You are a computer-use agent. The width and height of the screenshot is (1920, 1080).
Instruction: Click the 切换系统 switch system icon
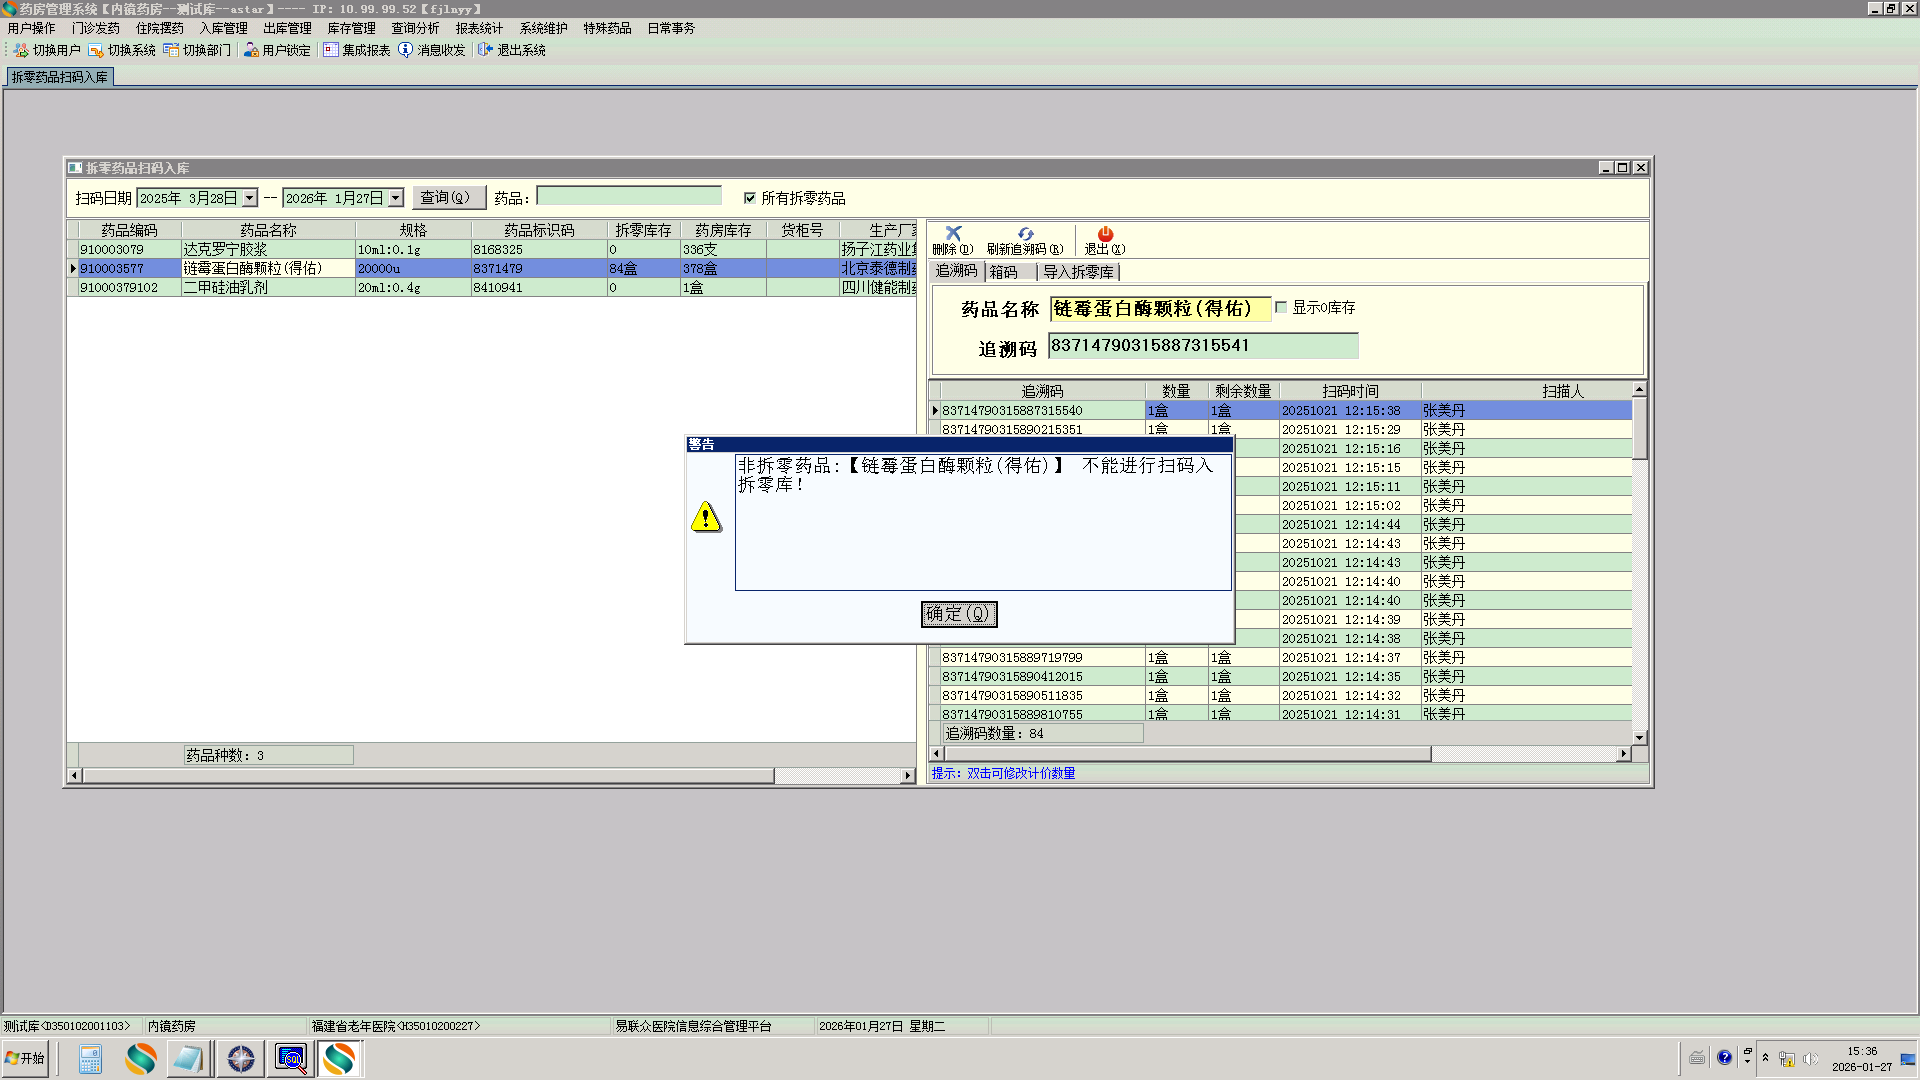click(x=96, y=50)
